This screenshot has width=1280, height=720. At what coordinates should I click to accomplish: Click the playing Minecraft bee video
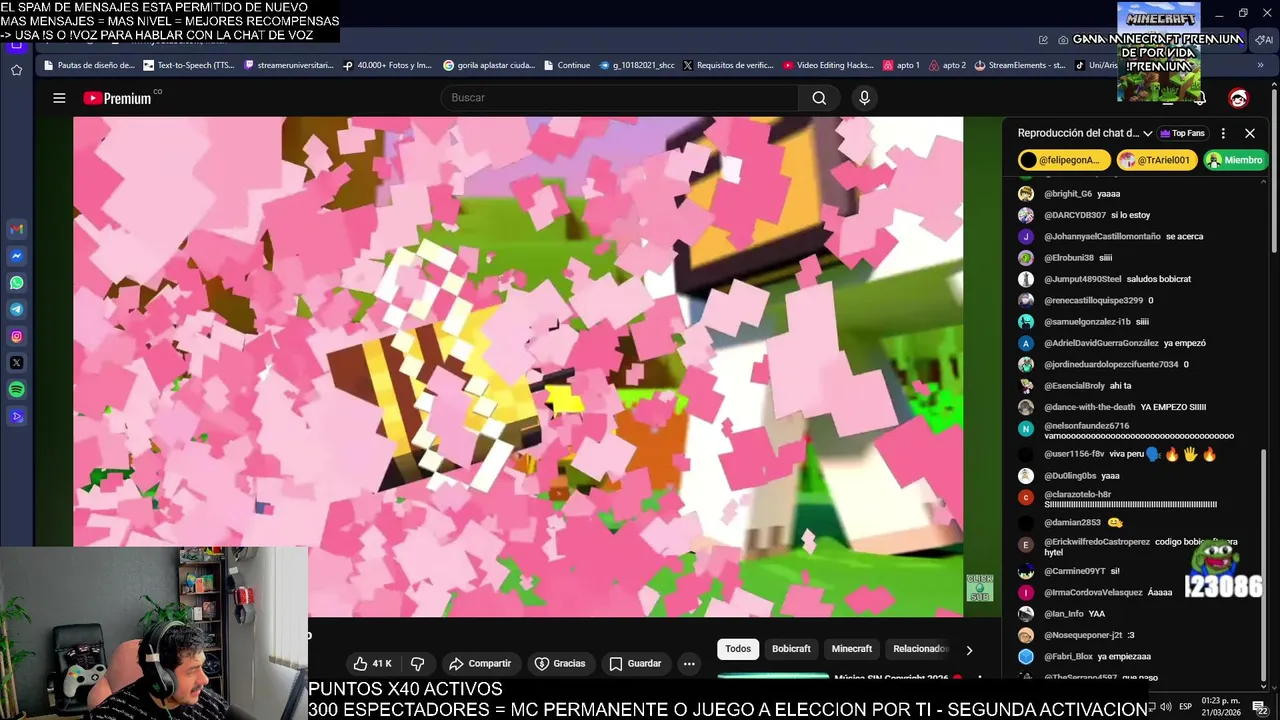518,366
